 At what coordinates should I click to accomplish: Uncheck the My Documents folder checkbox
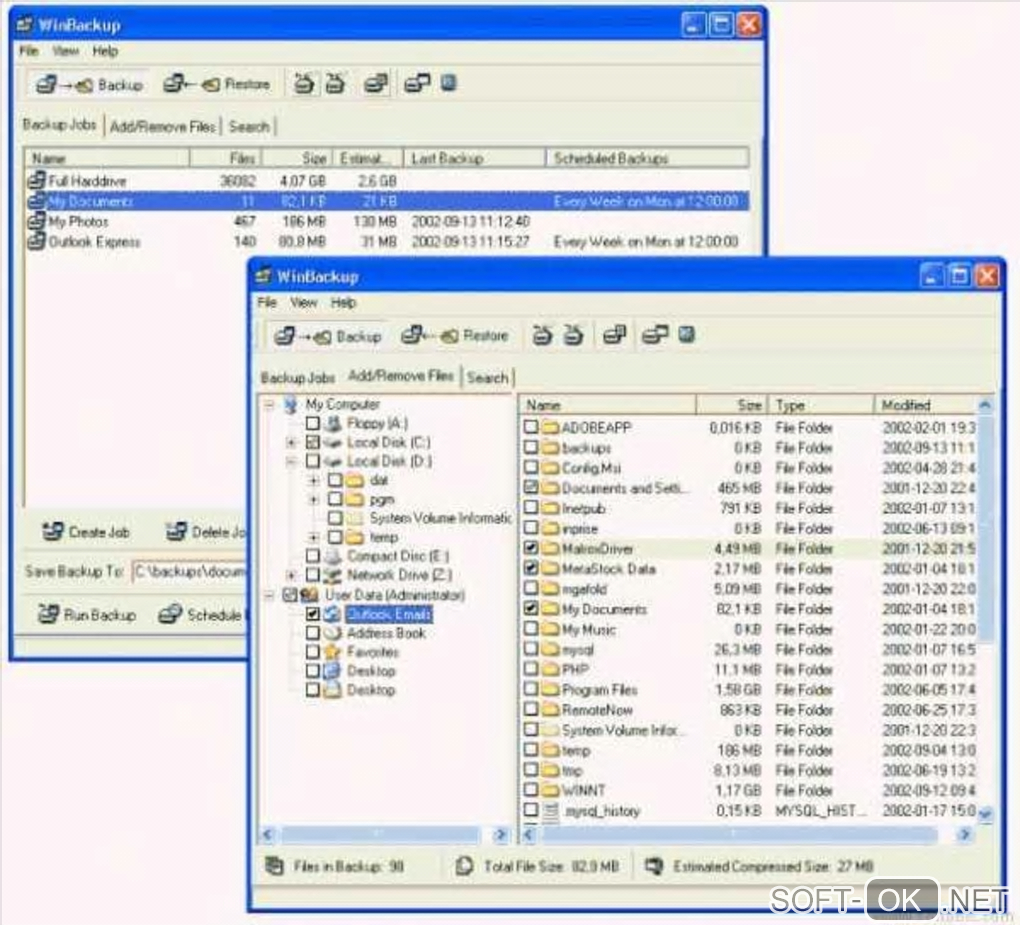click(531, 609)
